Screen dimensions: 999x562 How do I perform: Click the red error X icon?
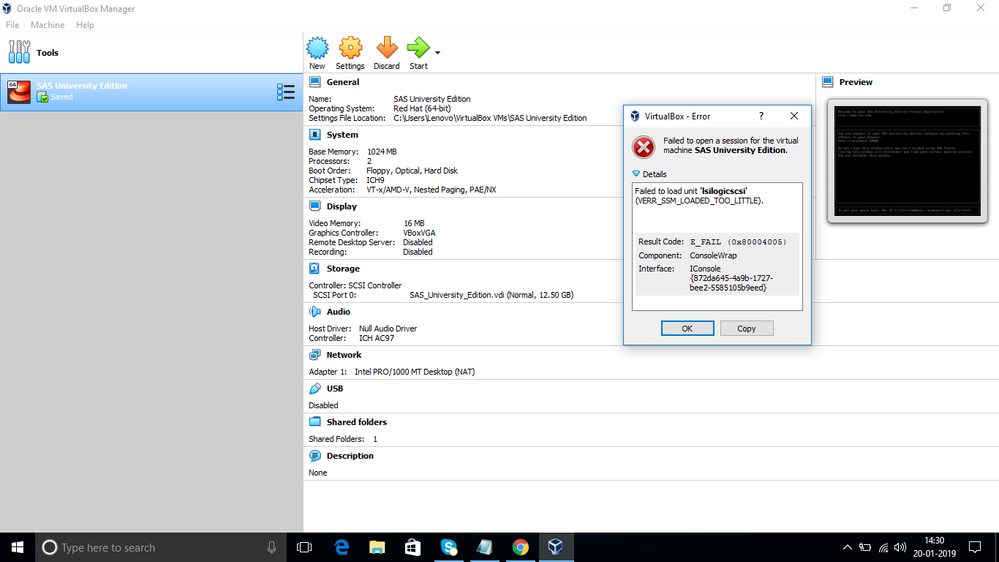click(643, 147)
